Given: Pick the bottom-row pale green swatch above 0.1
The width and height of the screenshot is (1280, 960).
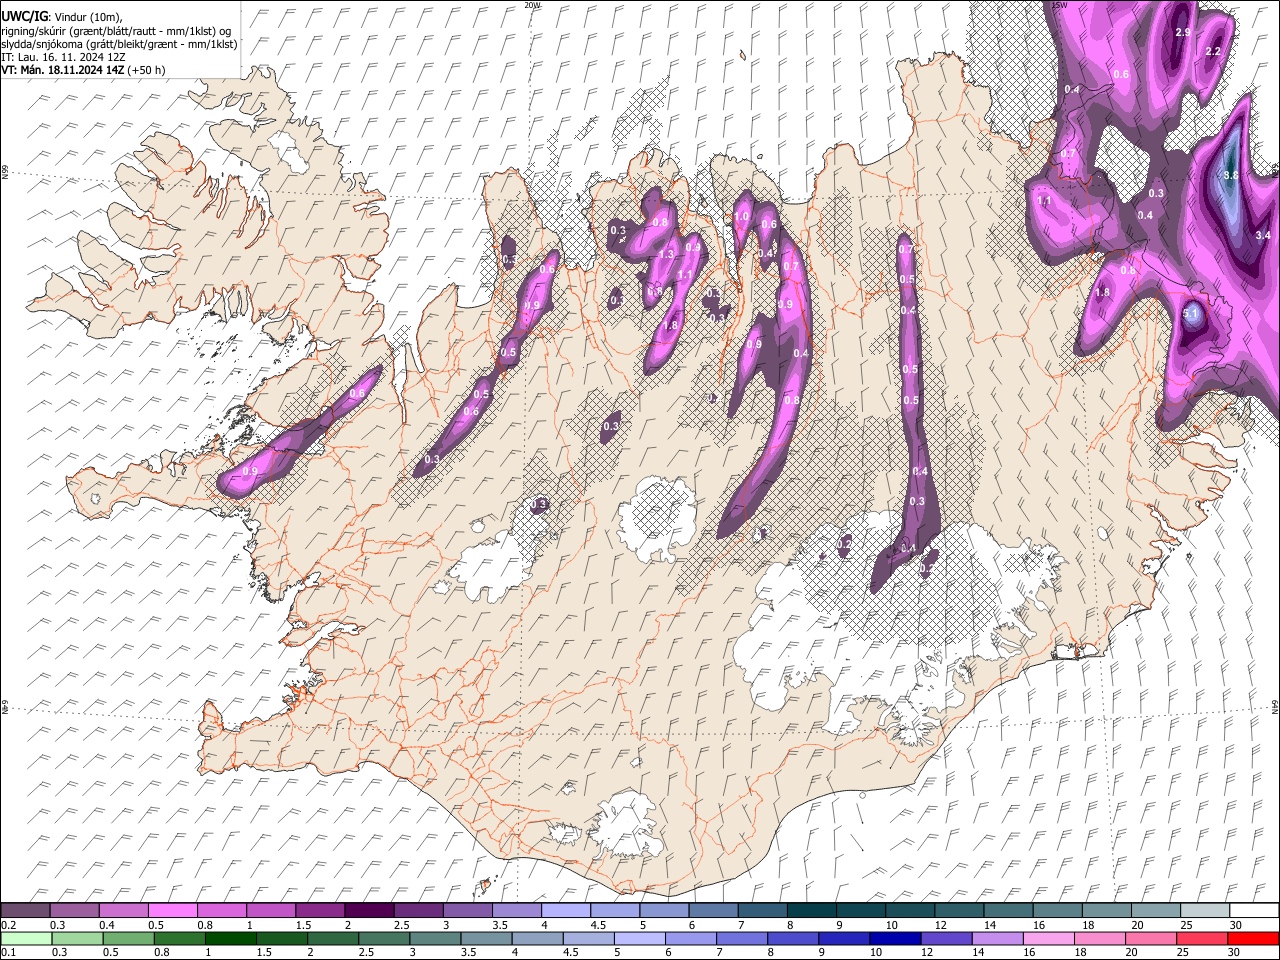Looking at the screenshot, I should coord(25,938).
